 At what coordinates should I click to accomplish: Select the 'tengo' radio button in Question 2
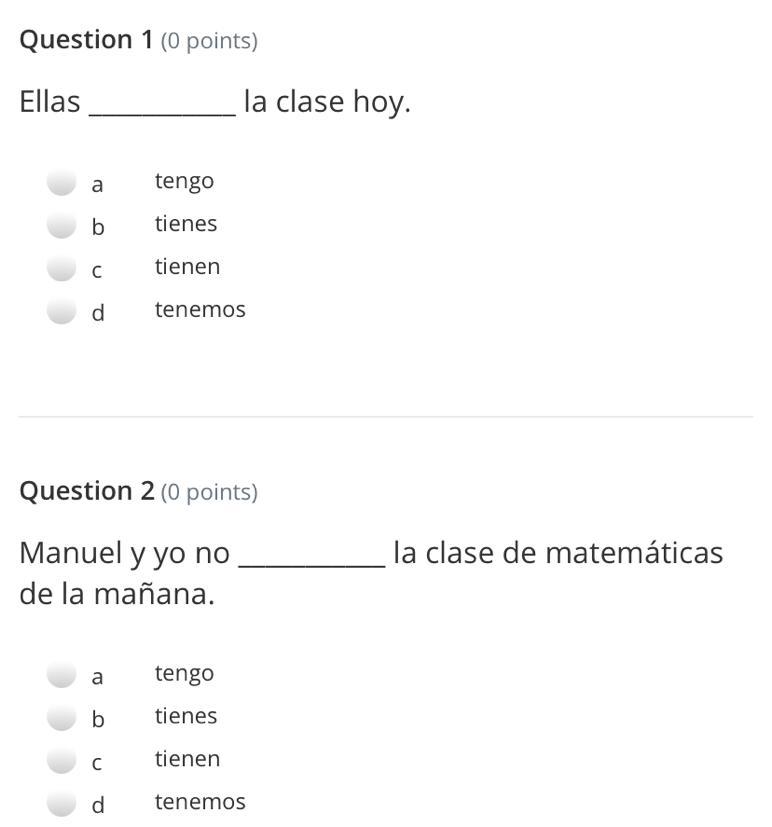click(x=62, y=674)
